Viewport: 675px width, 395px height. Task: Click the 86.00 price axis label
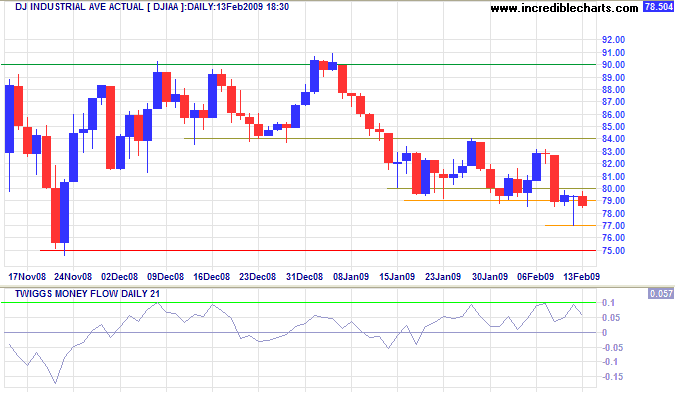[613, 114]
